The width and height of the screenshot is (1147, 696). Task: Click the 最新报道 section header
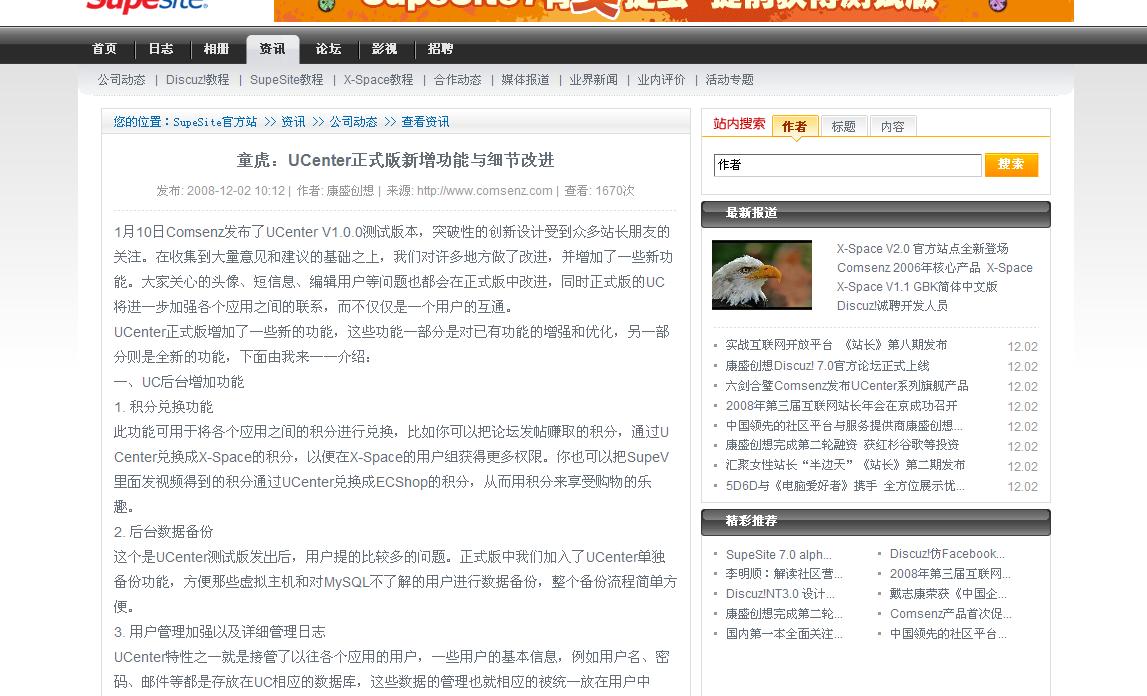click(876, 214)
